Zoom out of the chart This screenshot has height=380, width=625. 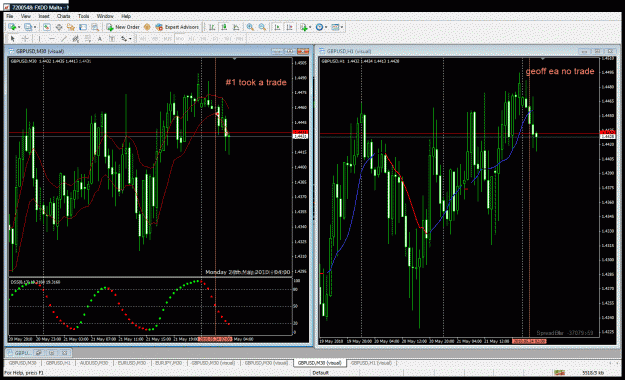click(x=262, y=27)
